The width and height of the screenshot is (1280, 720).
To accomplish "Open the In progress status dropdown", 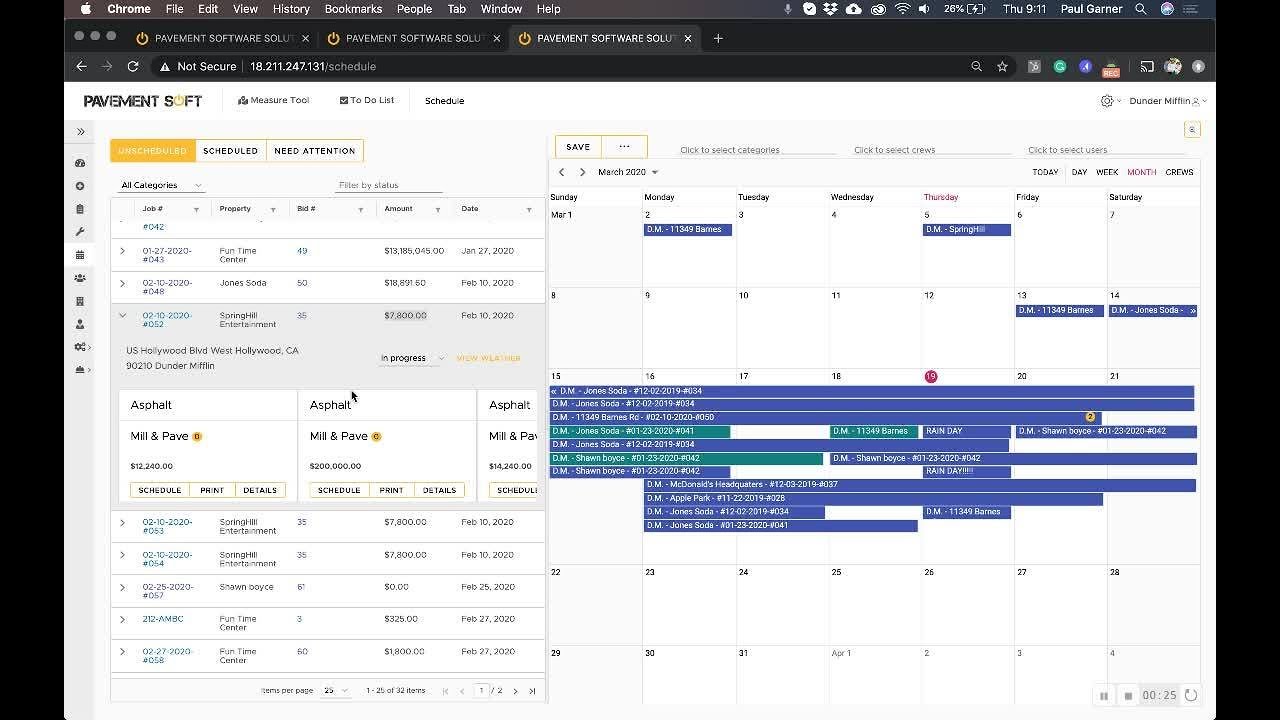I will point(412,358).
